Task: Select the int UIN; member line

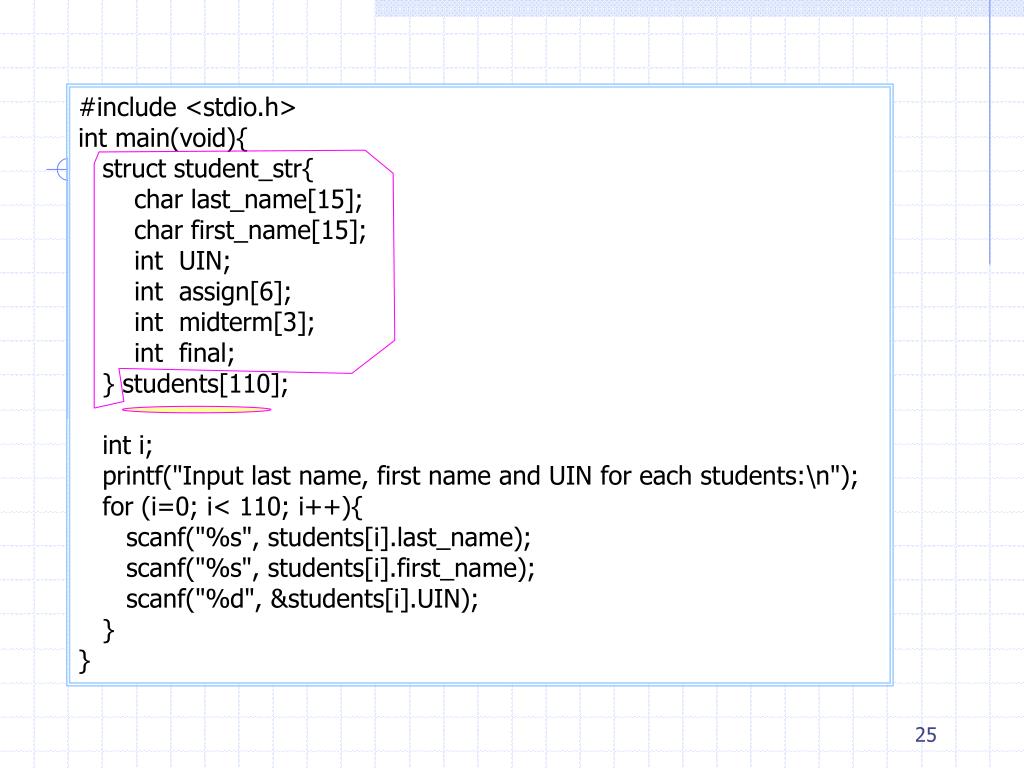Action: coord(182,261)
